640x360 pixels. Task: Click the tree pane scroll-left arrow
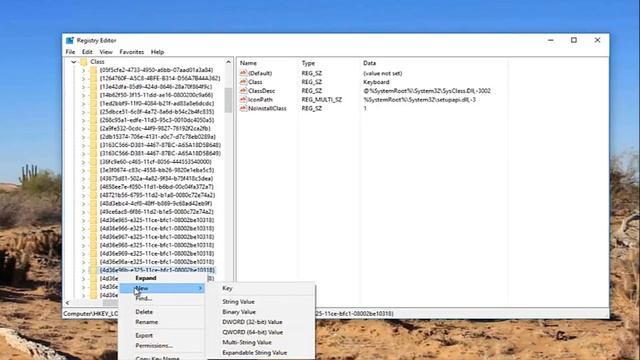[67, 303]
